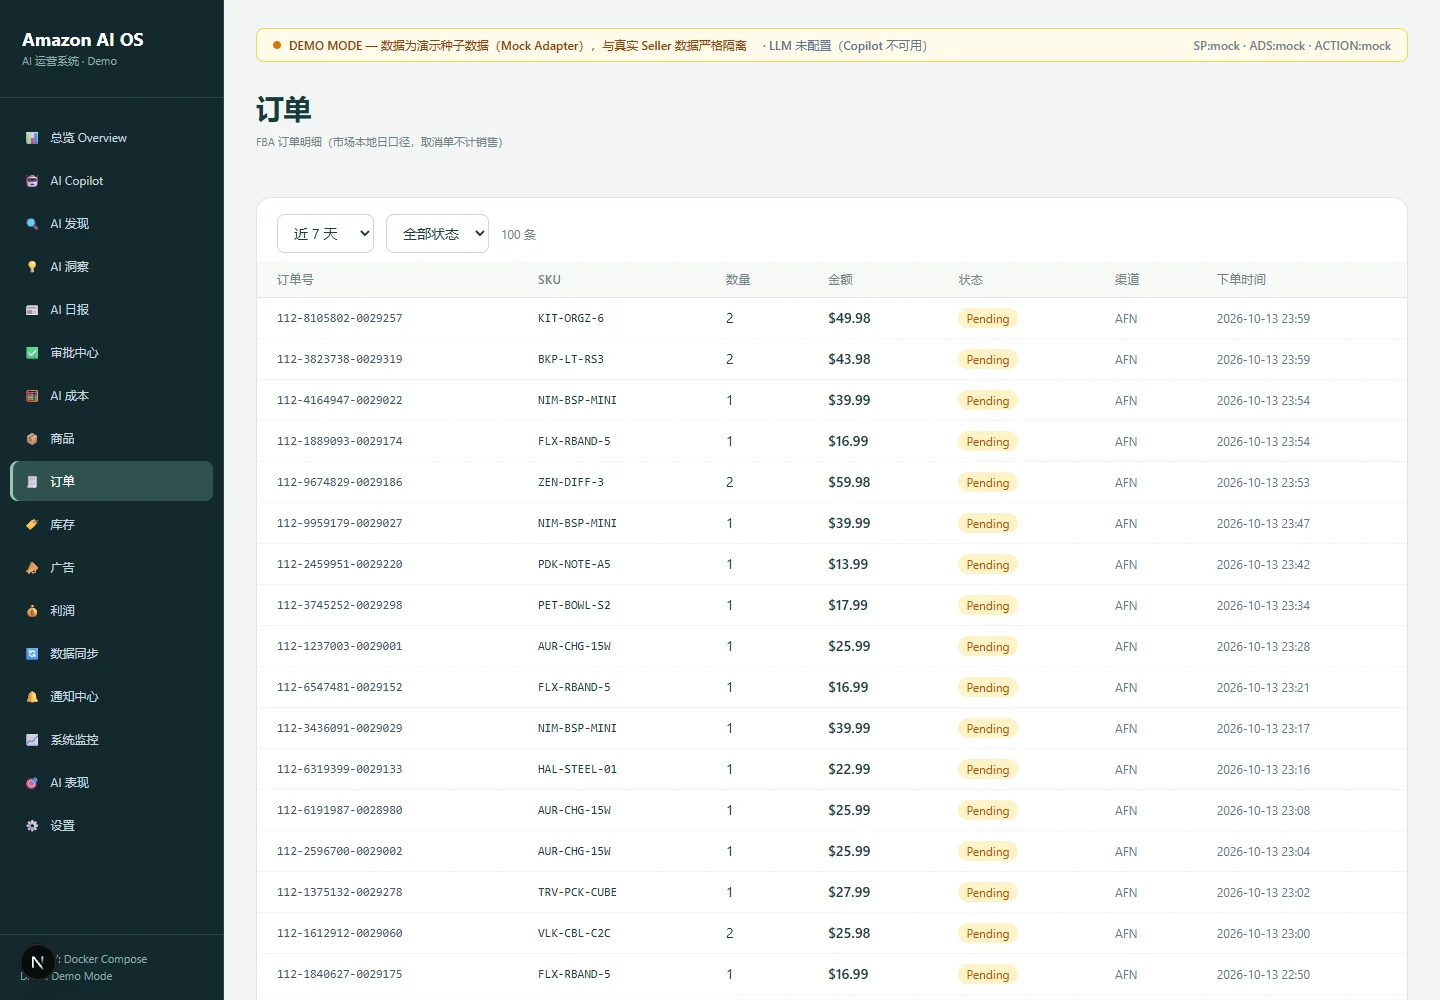1440x1000 pixels.
Task: Click the AI 日报 newspaper icon
Action: 32,310
